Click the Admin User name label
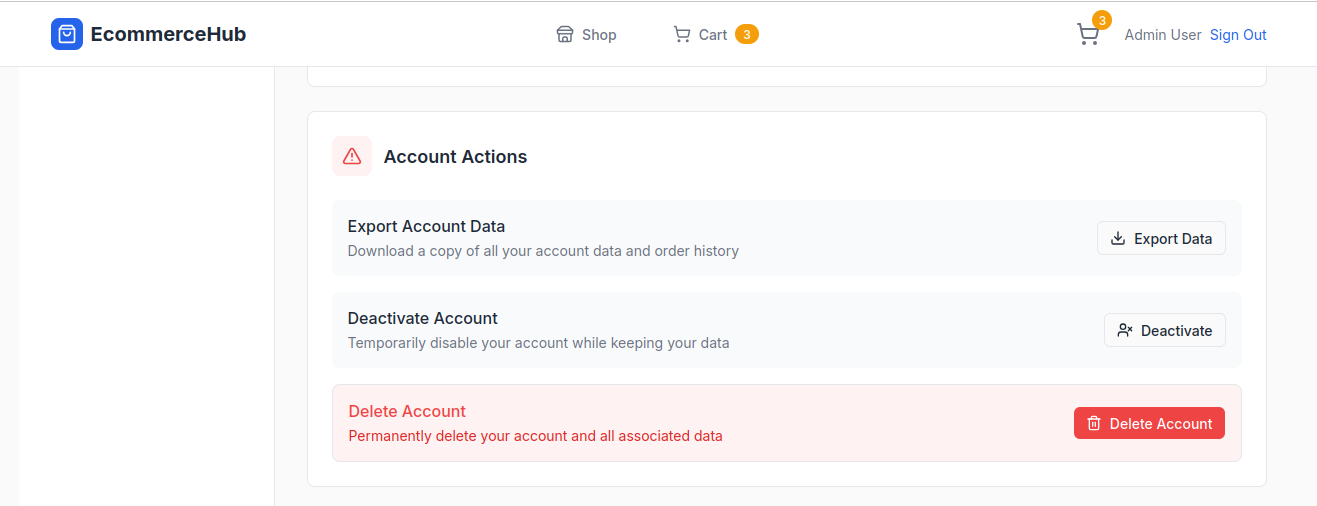The width and height of the screenshot is (1317, 506). (x=1162, y=35)
